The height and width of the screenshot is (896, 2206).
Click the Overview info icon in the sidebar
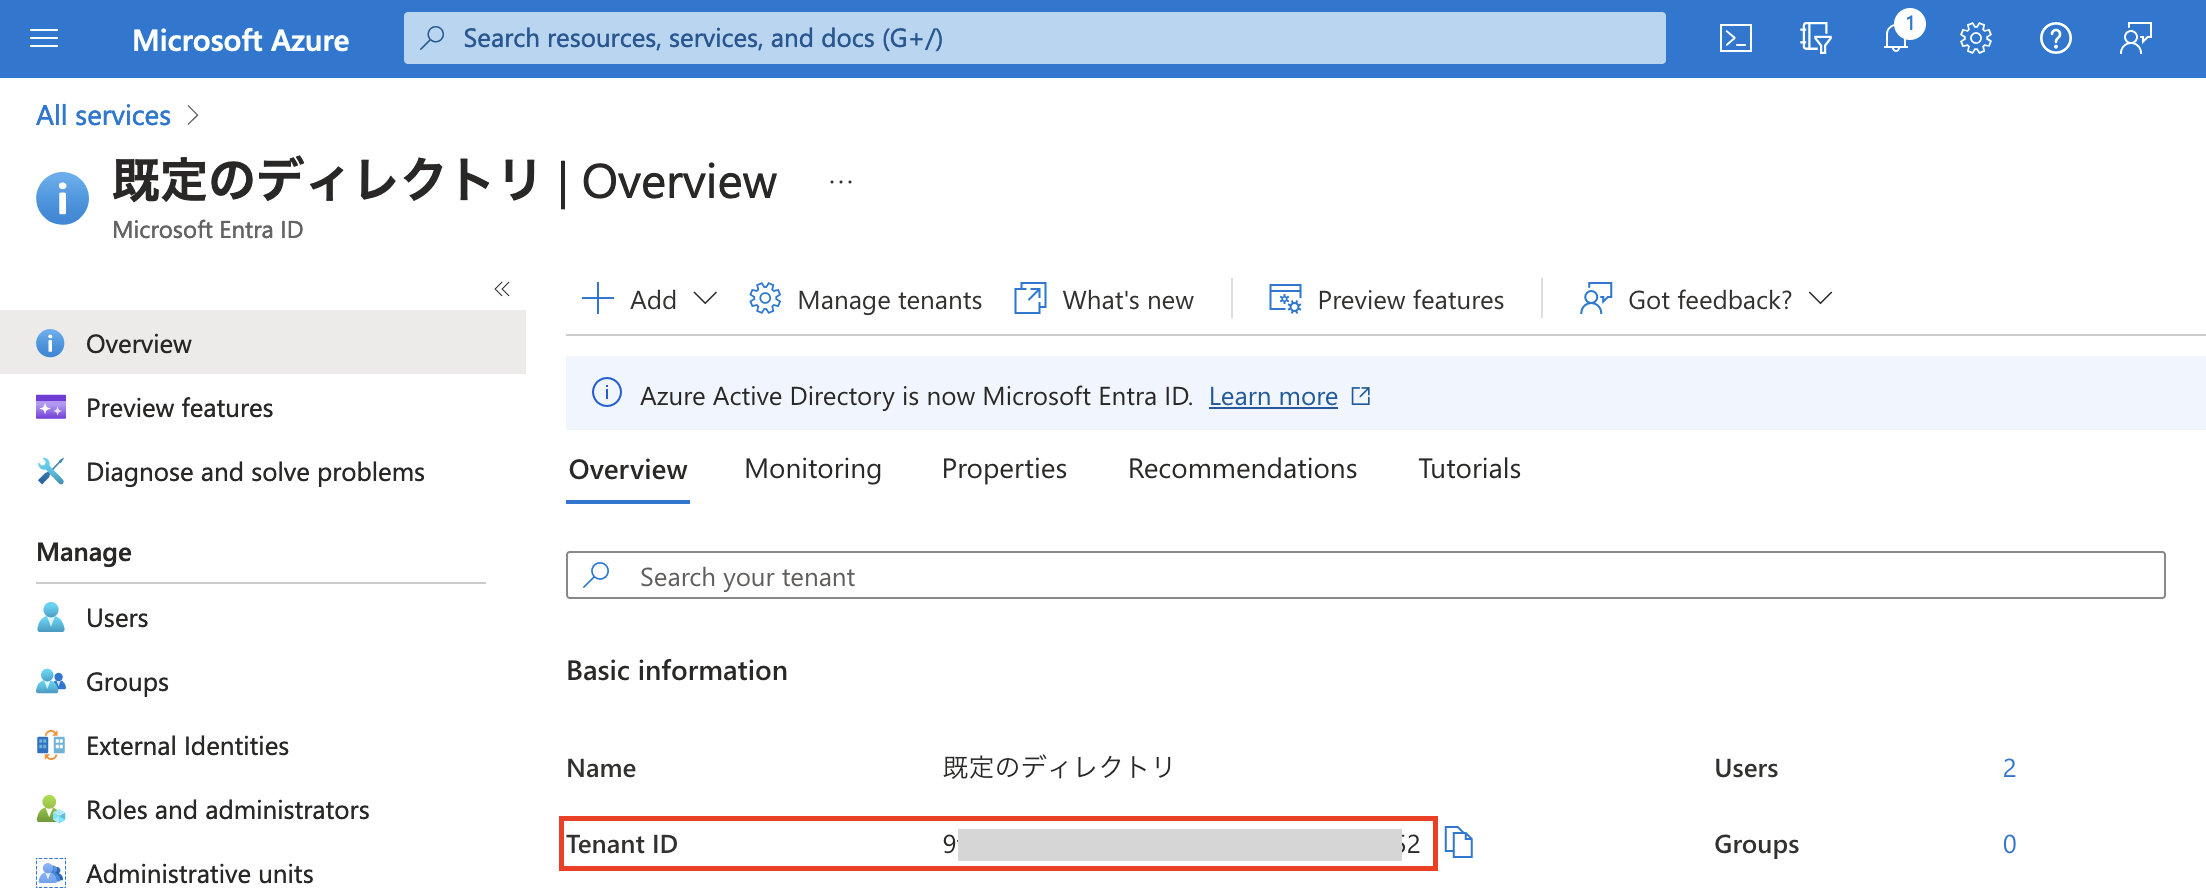[x=50, y=343]
